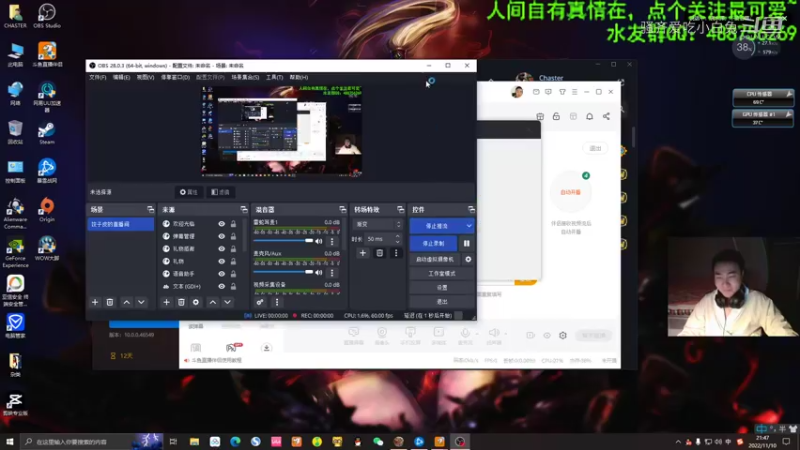
Task: Delete the selected scene with the Scenes trash icon
Action: click(x=110, y=303)
